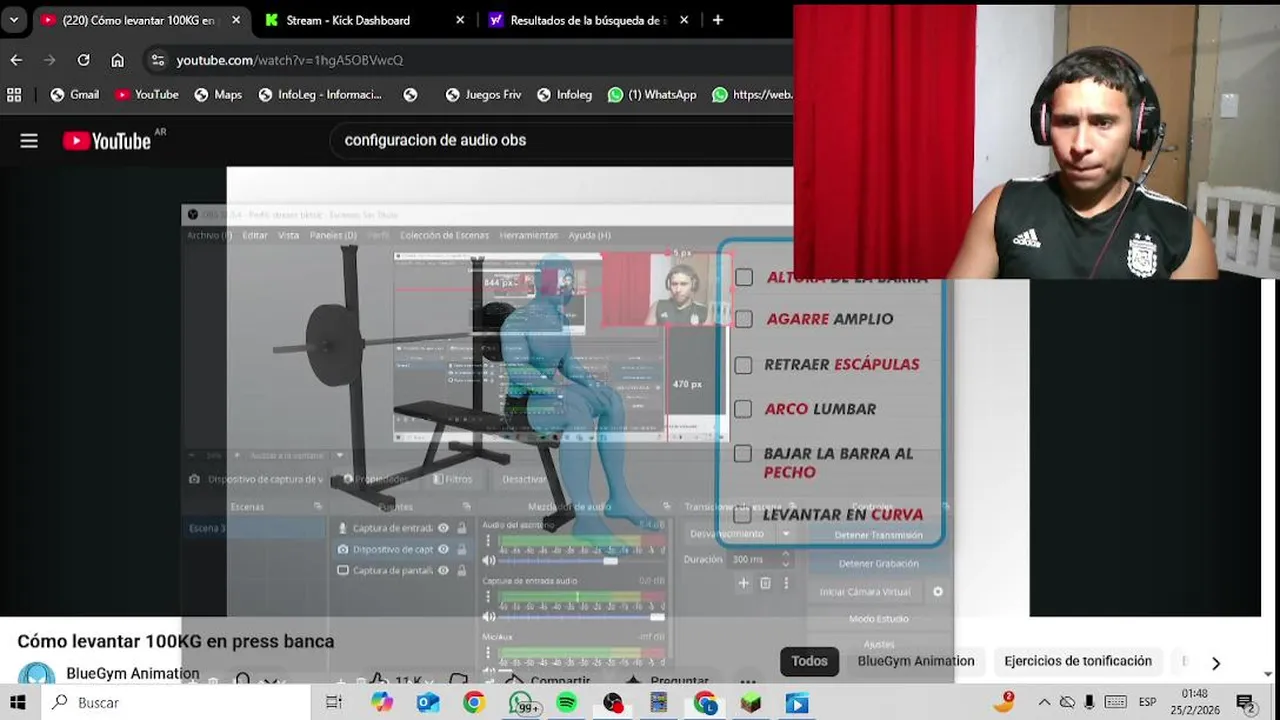Viewport: 1280px width, 720px height.
Task: Open Captura de entrada audio three-dot options in OBS
Action: coord(488,597)
